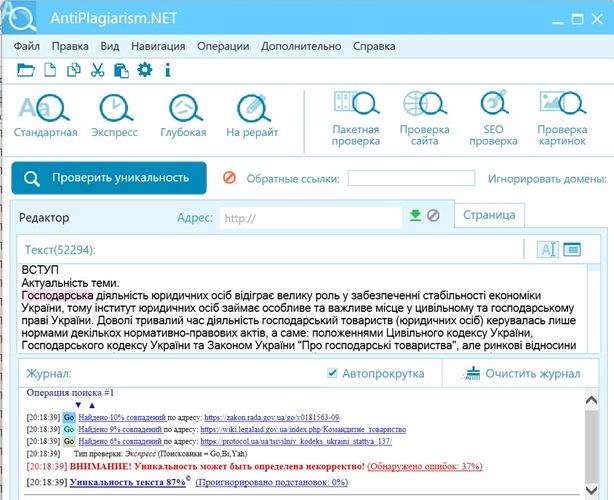The height and width of the screenshot is (500, 614).
Task: Click the scissors cut icon
Action: click(97, 70)
